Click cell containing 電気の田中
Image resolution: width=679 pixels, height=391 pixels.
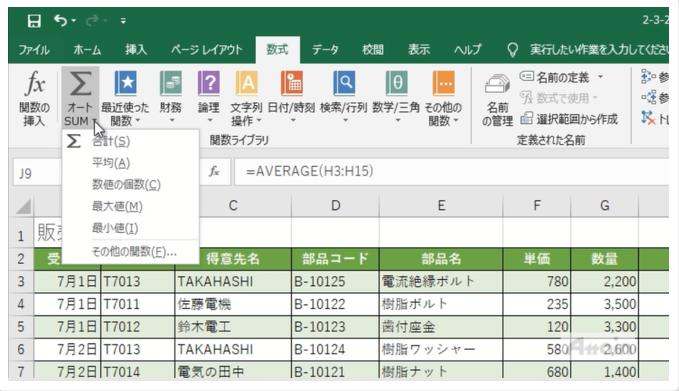[233, 371]
